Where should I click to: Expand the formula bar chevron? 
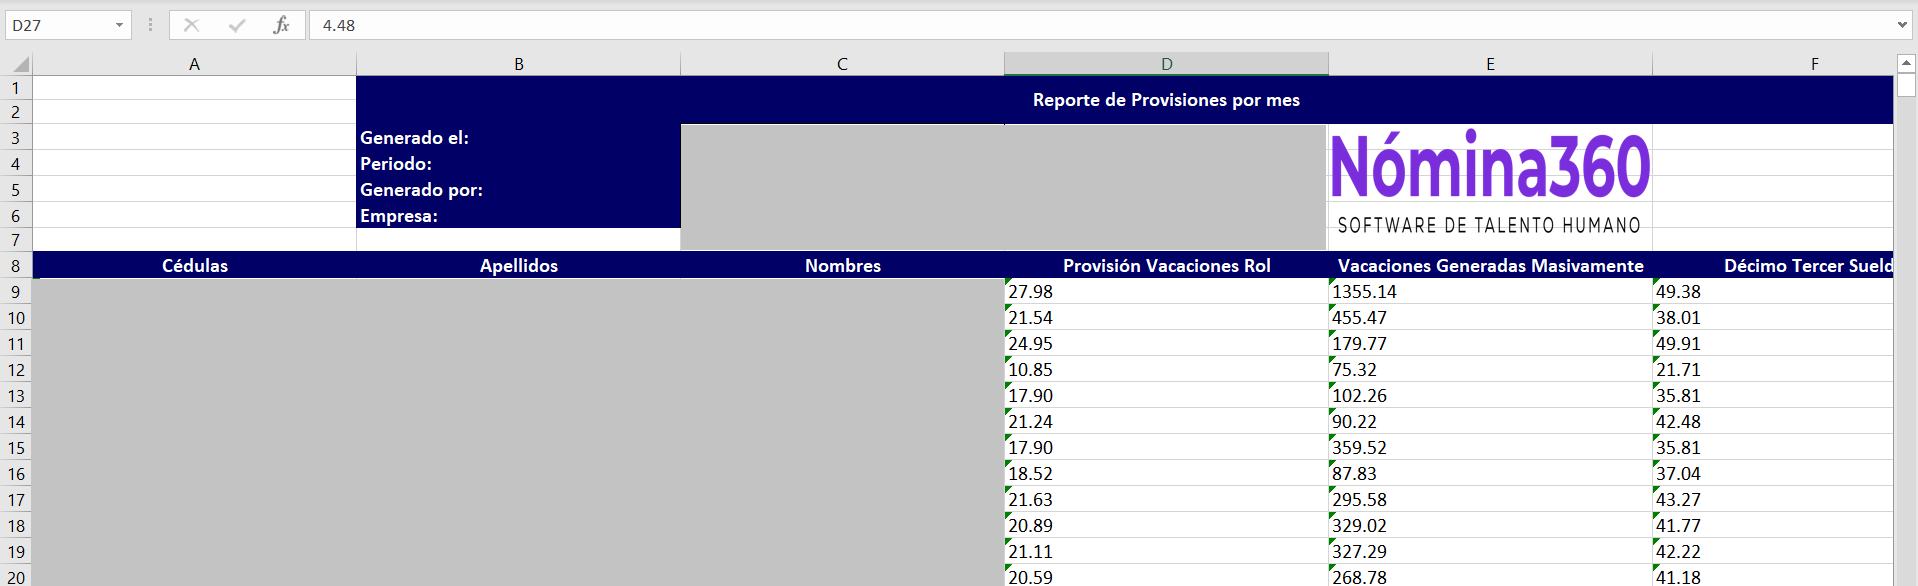click(1901, 25)
